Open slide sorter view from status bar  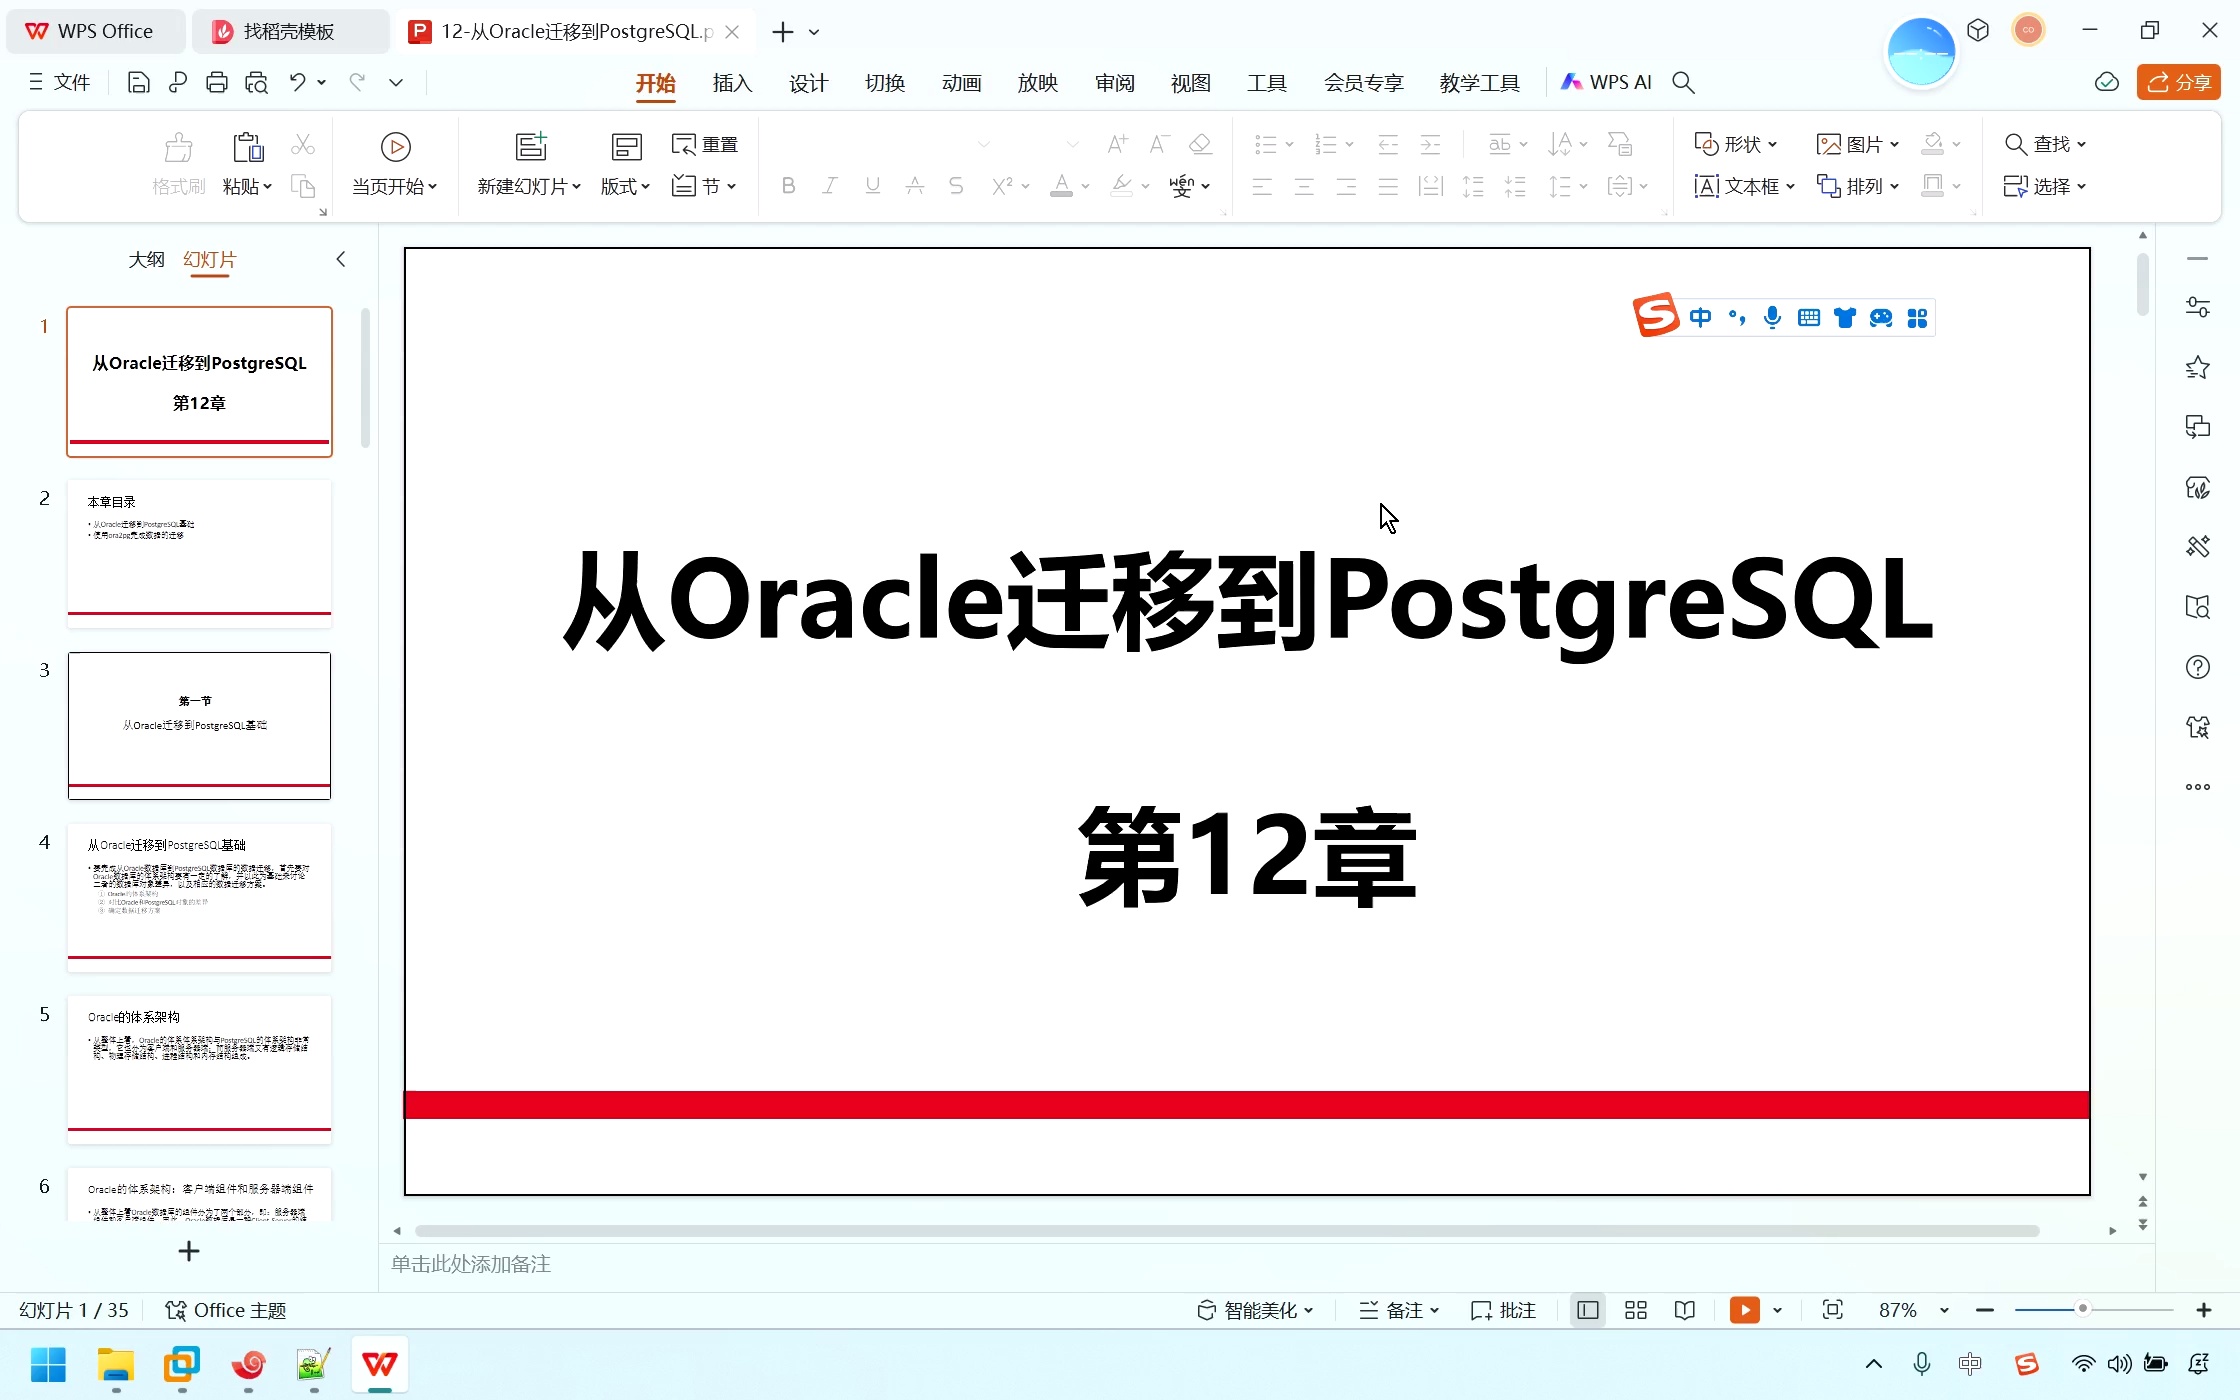1636,1310
